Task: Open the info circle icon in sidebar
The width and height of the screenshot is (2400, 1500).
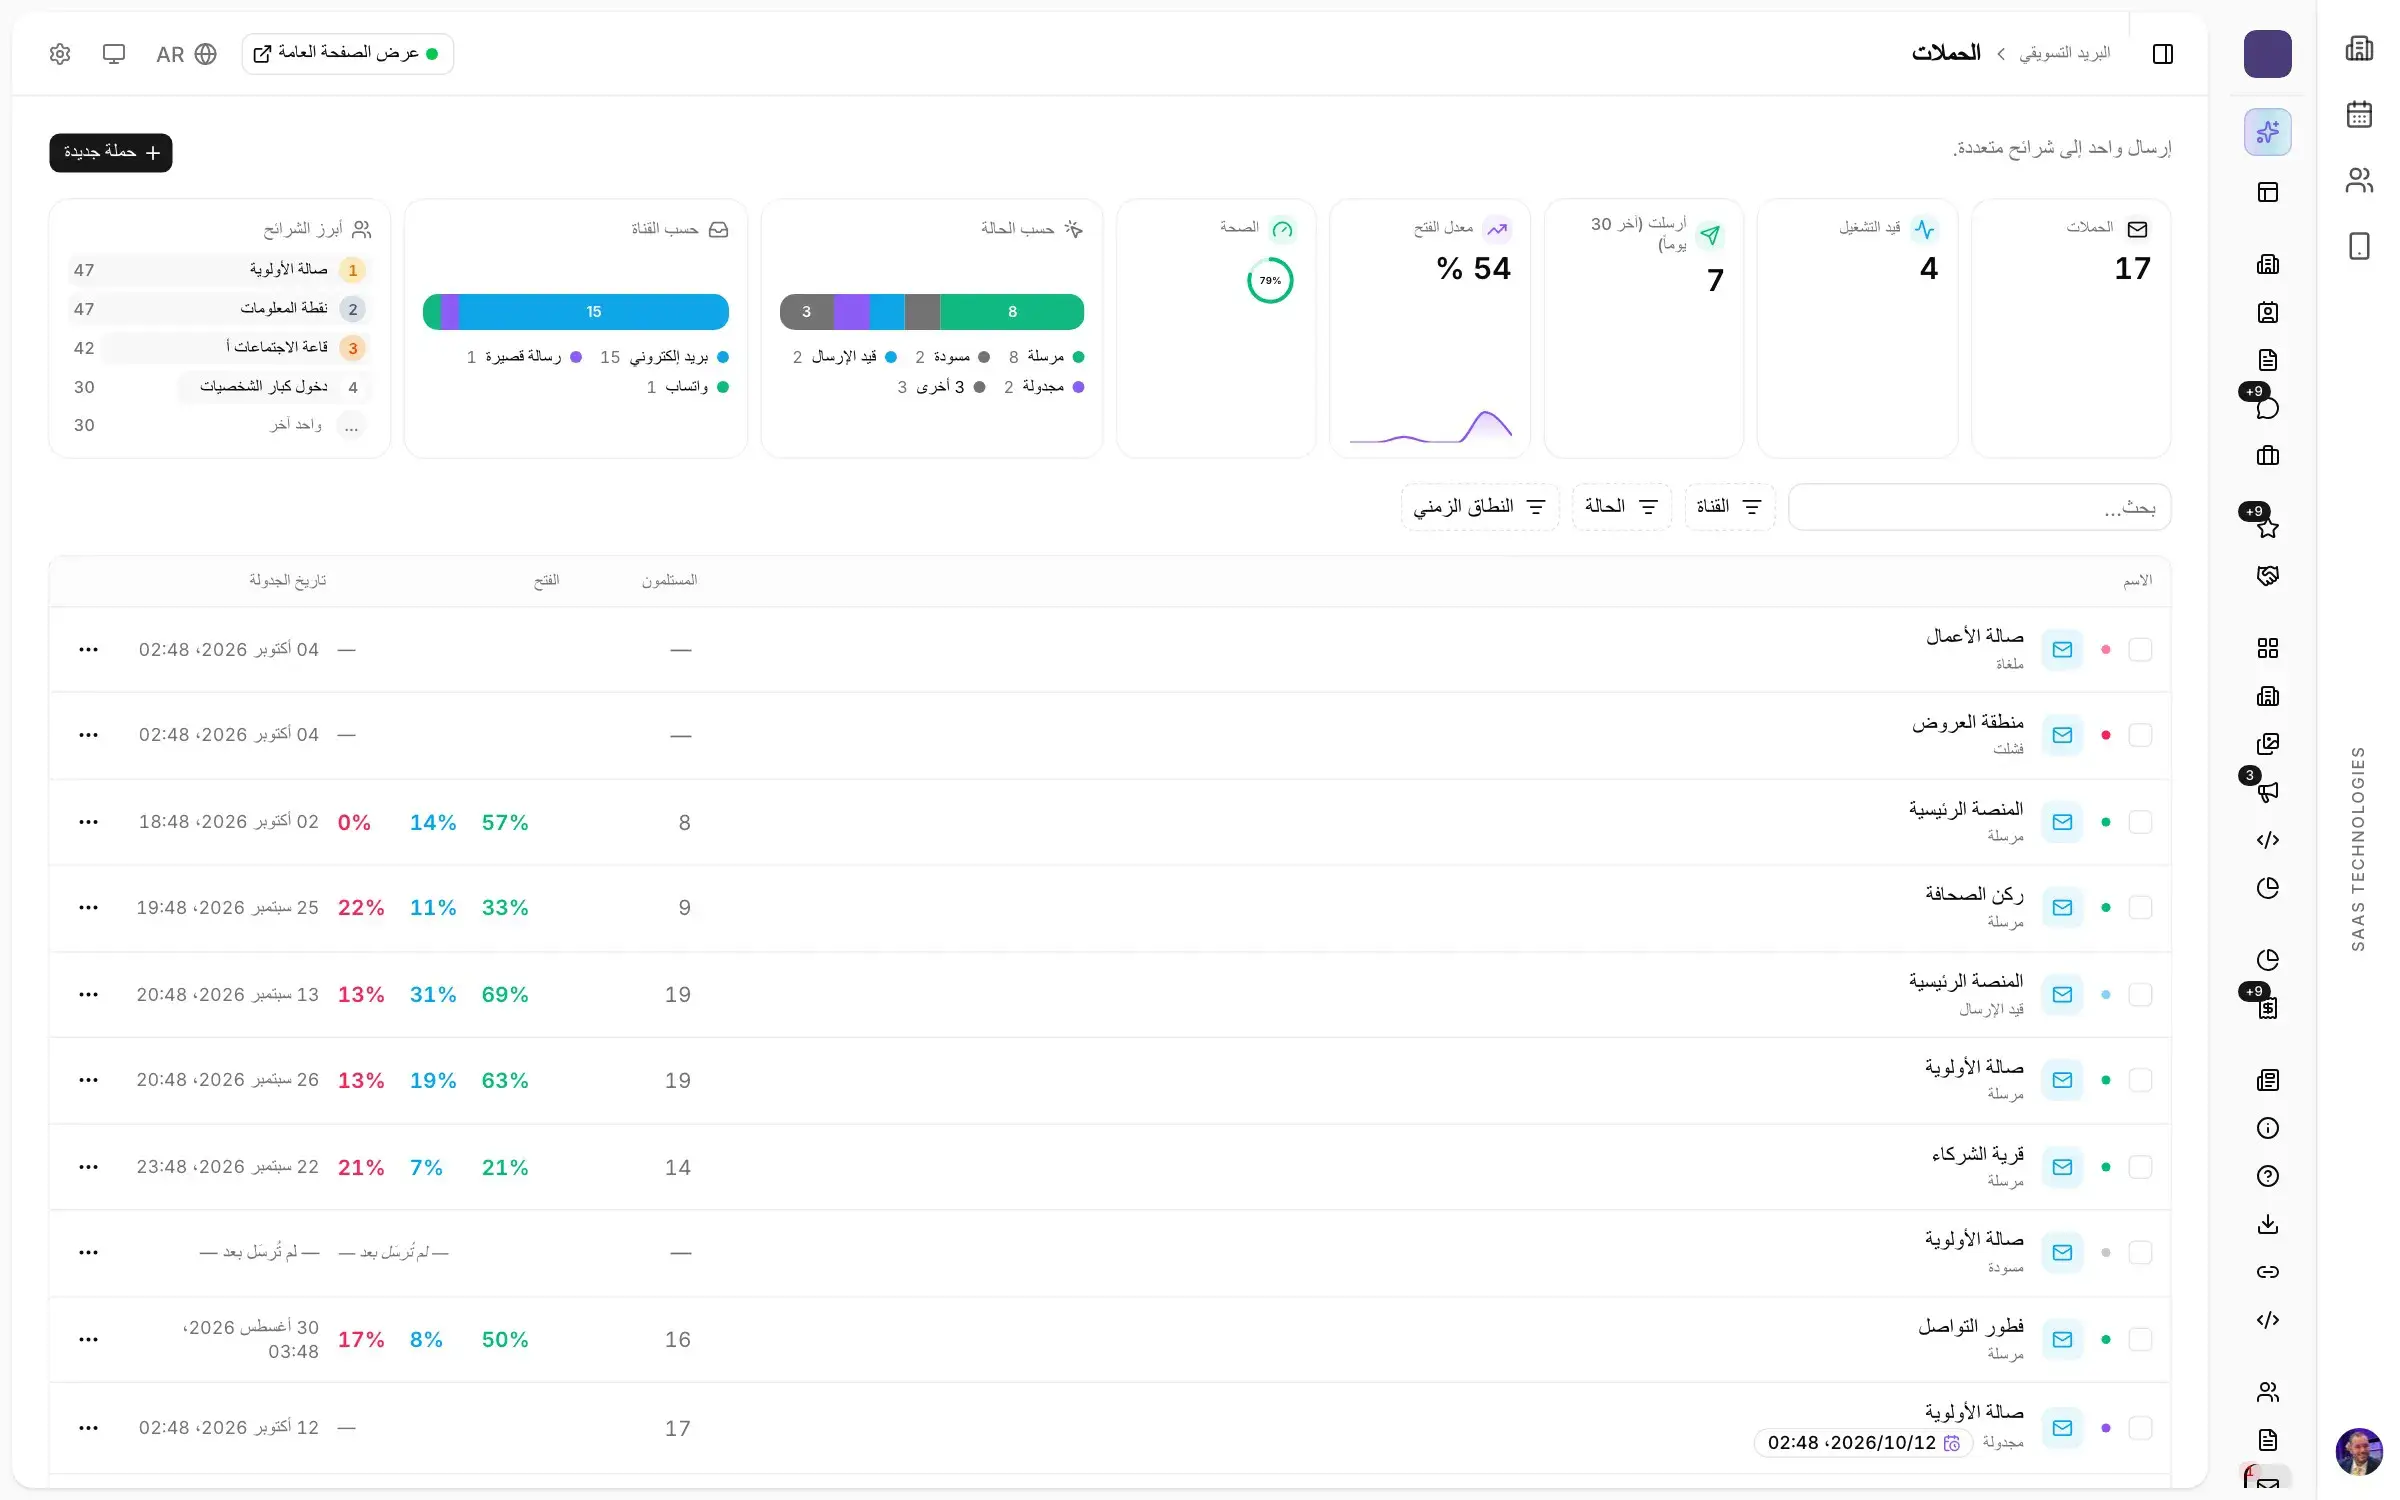Action: click(x=2267, y=1128)
